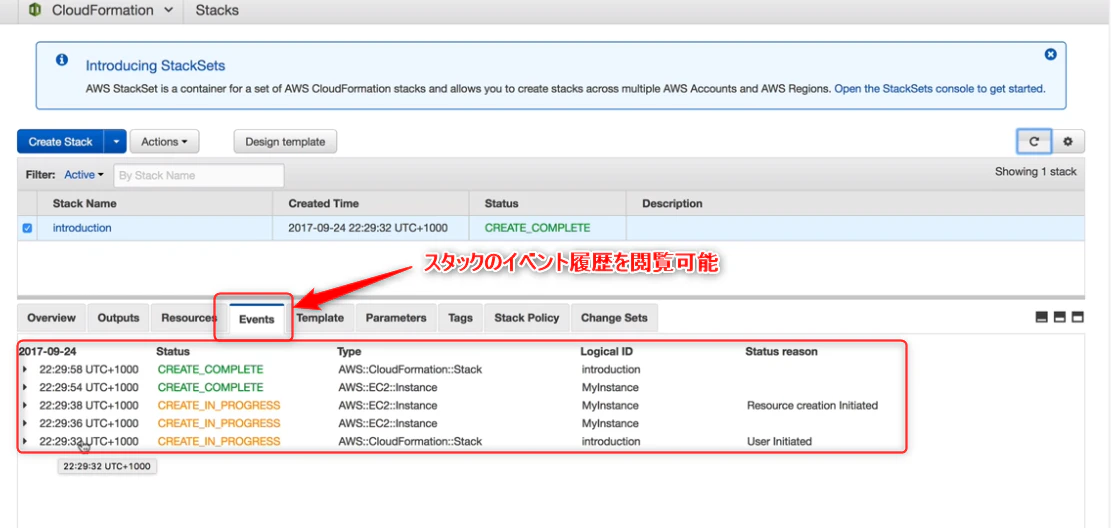1111x528 pixels.
Task: Switch to the Parameters tab
Action: click(396, 318)
